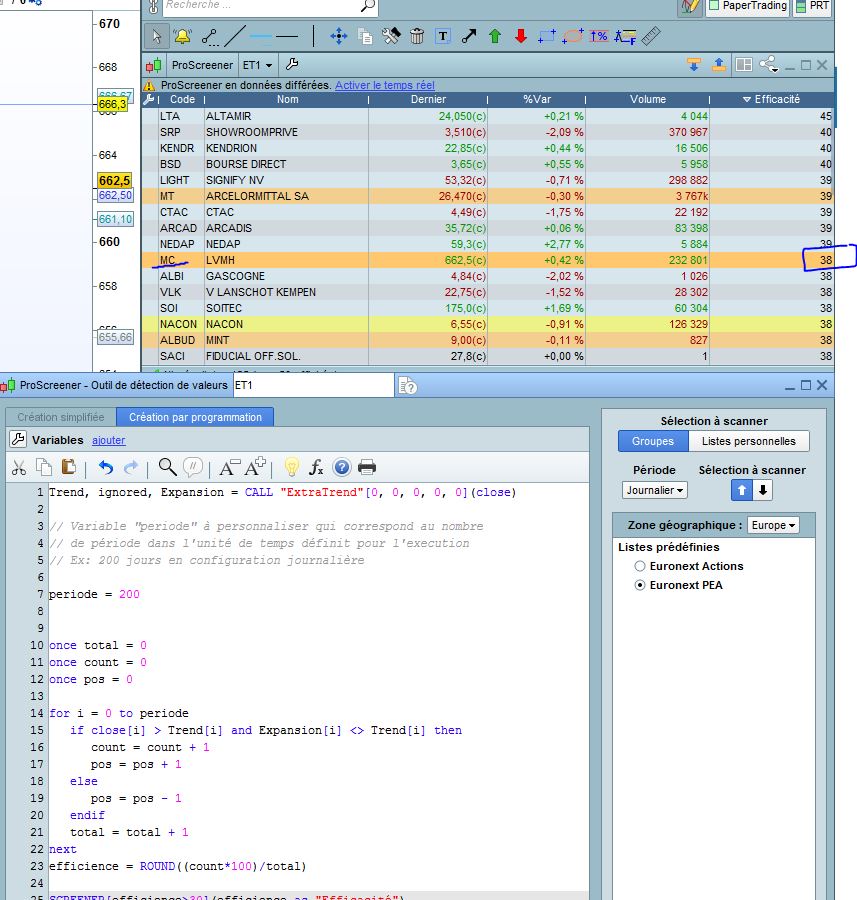Select the SHOWROOMPRIVE row
The image size is (857, 900).
(487, 132)
